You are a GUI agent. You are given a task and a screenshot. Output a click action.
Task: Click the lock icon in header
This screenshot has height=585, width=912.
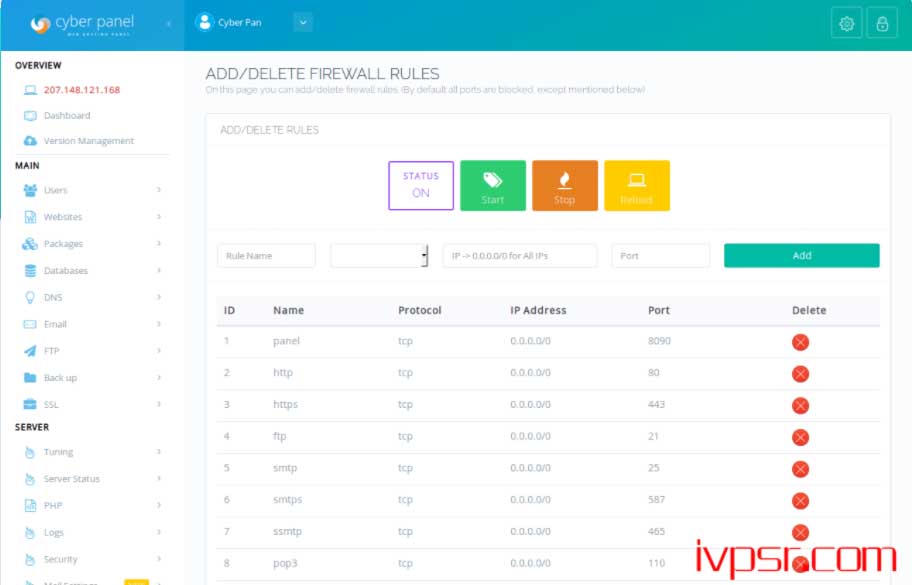(x=882, y=23)
